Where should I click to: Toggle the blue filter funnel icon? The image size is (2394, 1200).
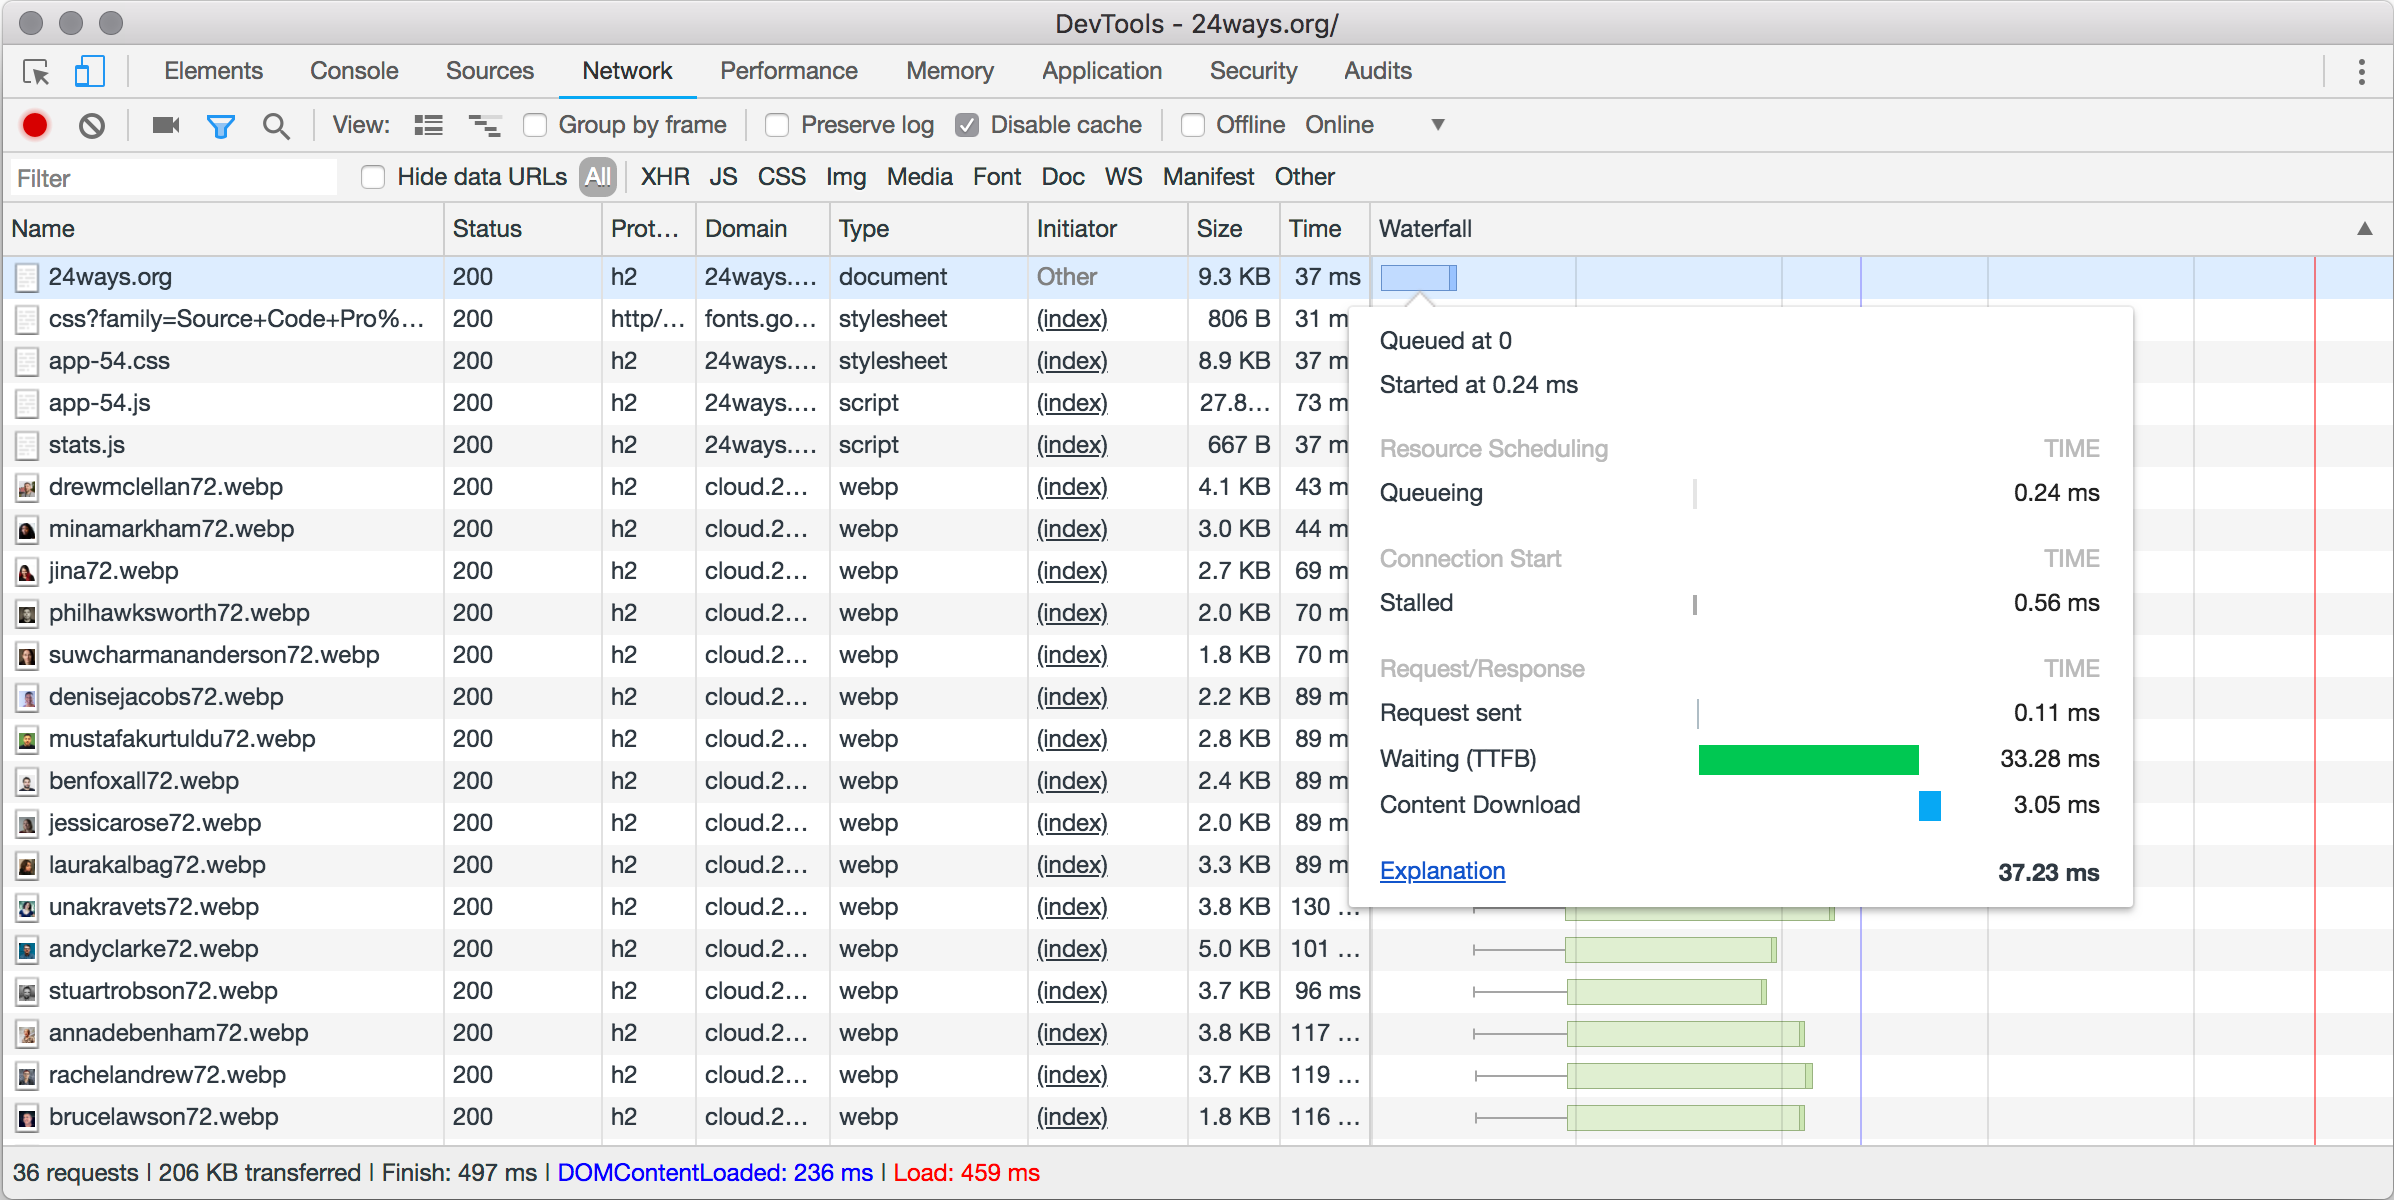point(221,126)
